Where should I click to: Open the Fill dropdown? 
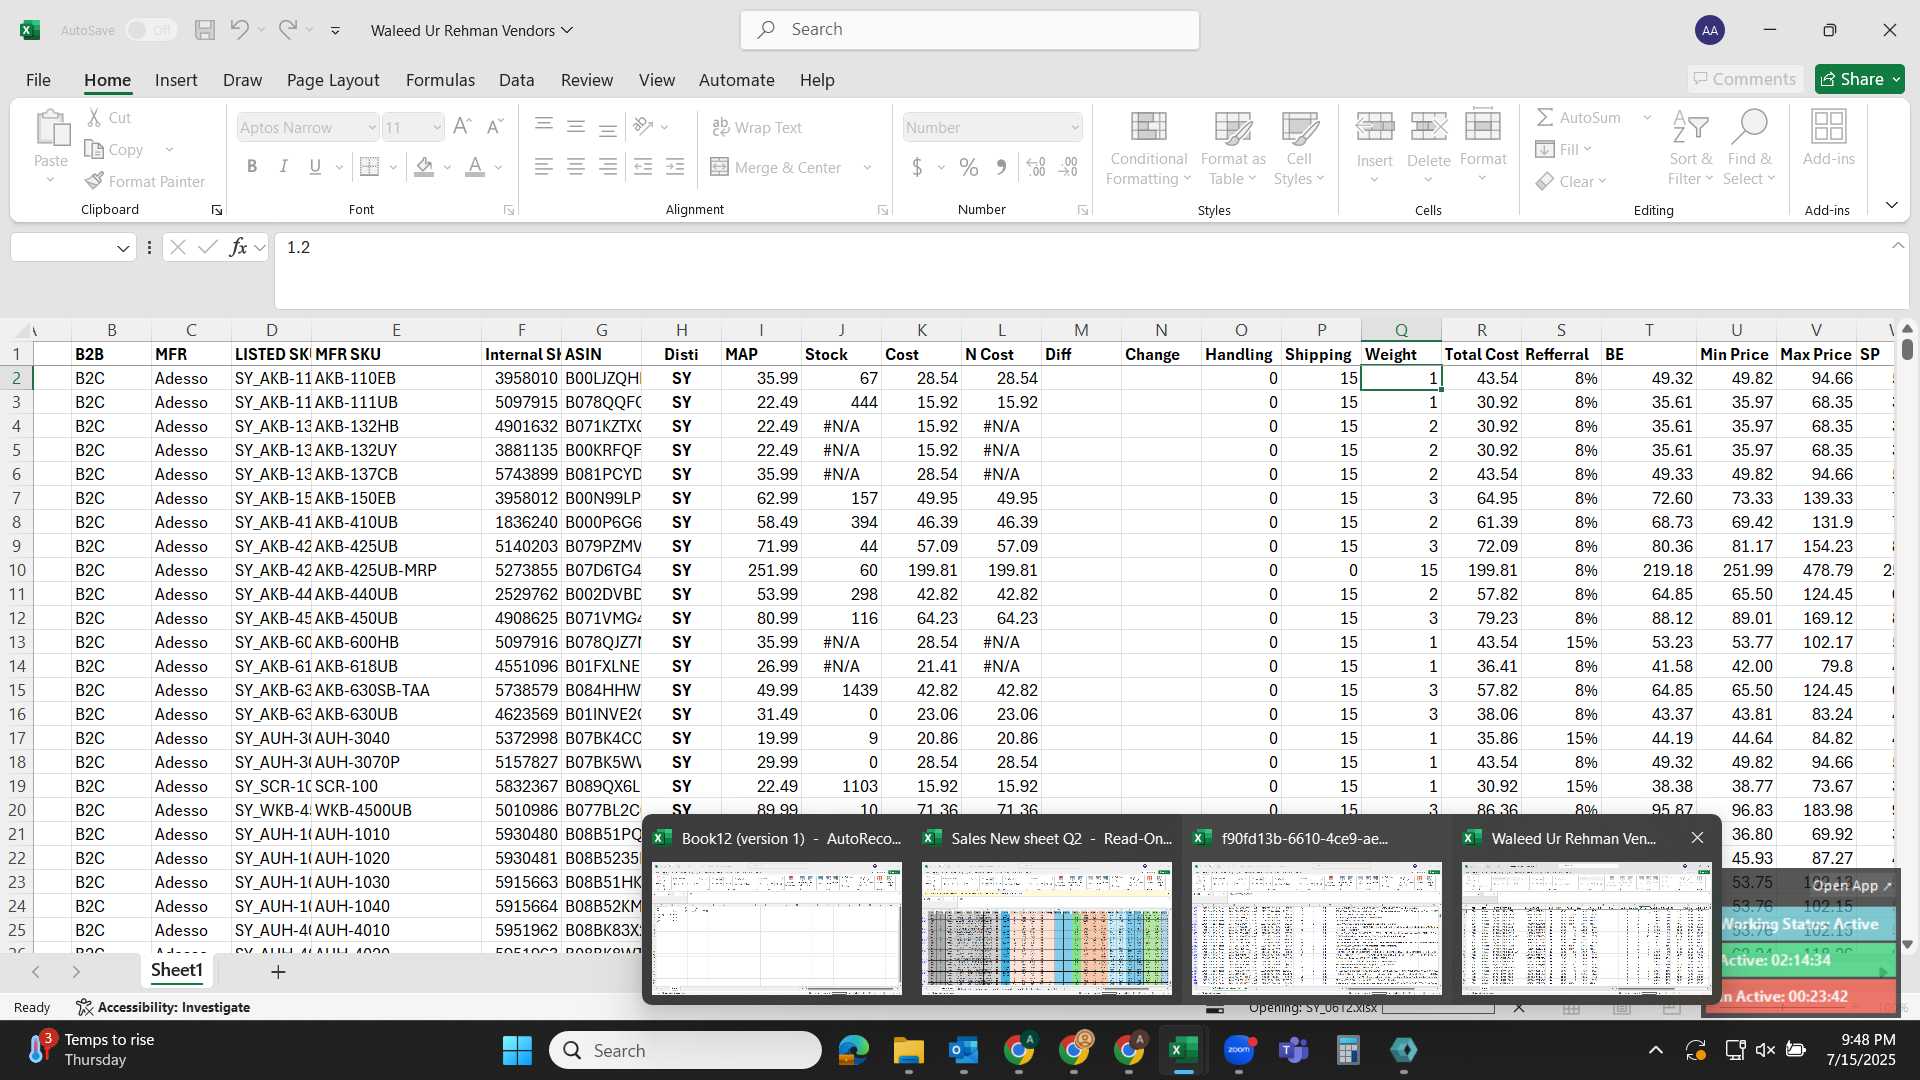coord(1587,149)
